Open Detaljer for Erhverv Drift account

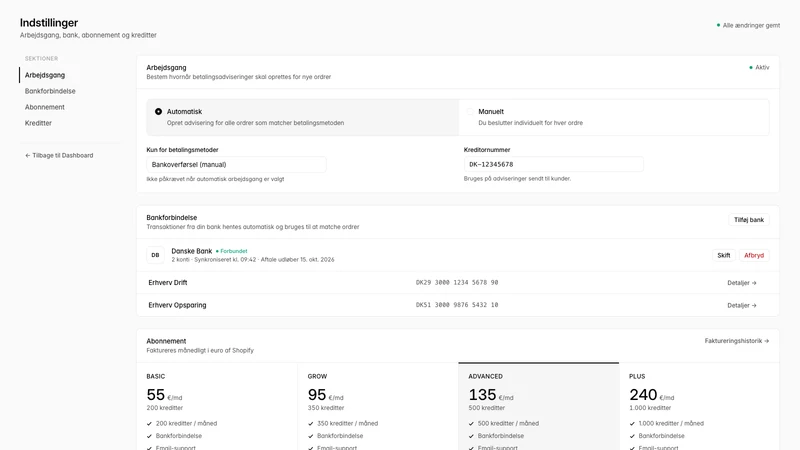coord(742,283)
